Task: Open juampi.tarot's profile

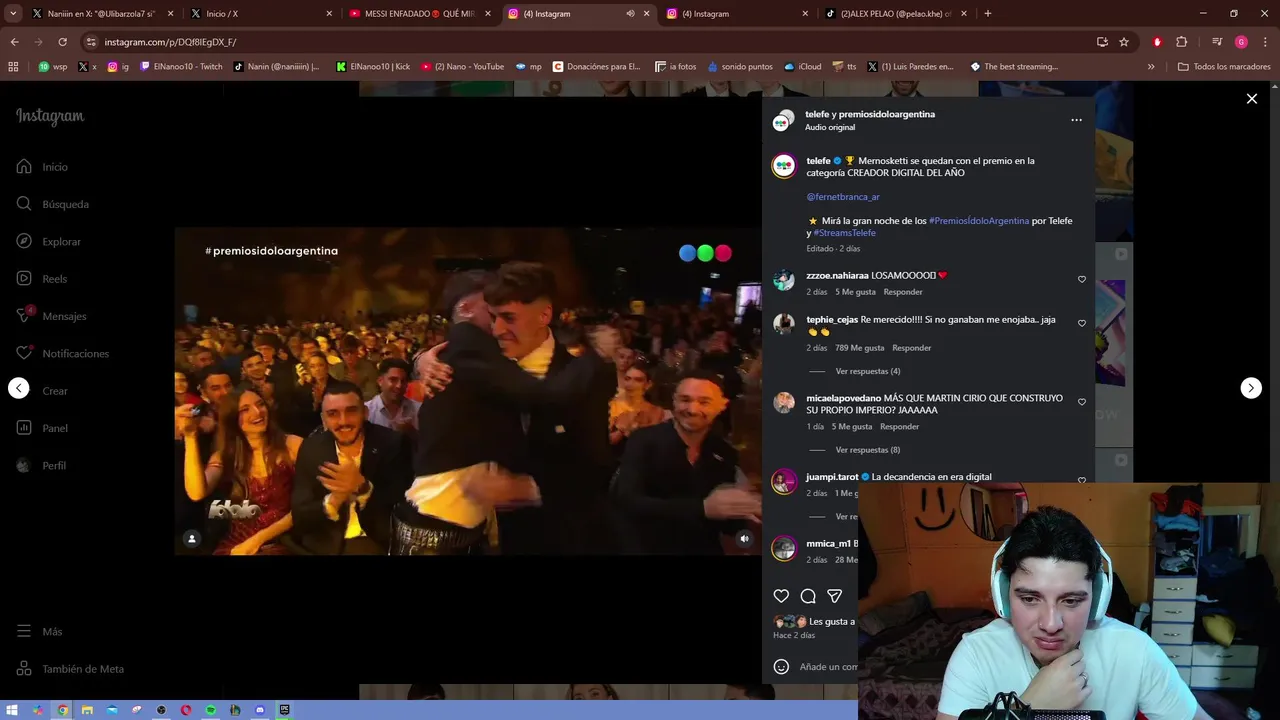Action: pyautogui.click(x=832, y=477)
